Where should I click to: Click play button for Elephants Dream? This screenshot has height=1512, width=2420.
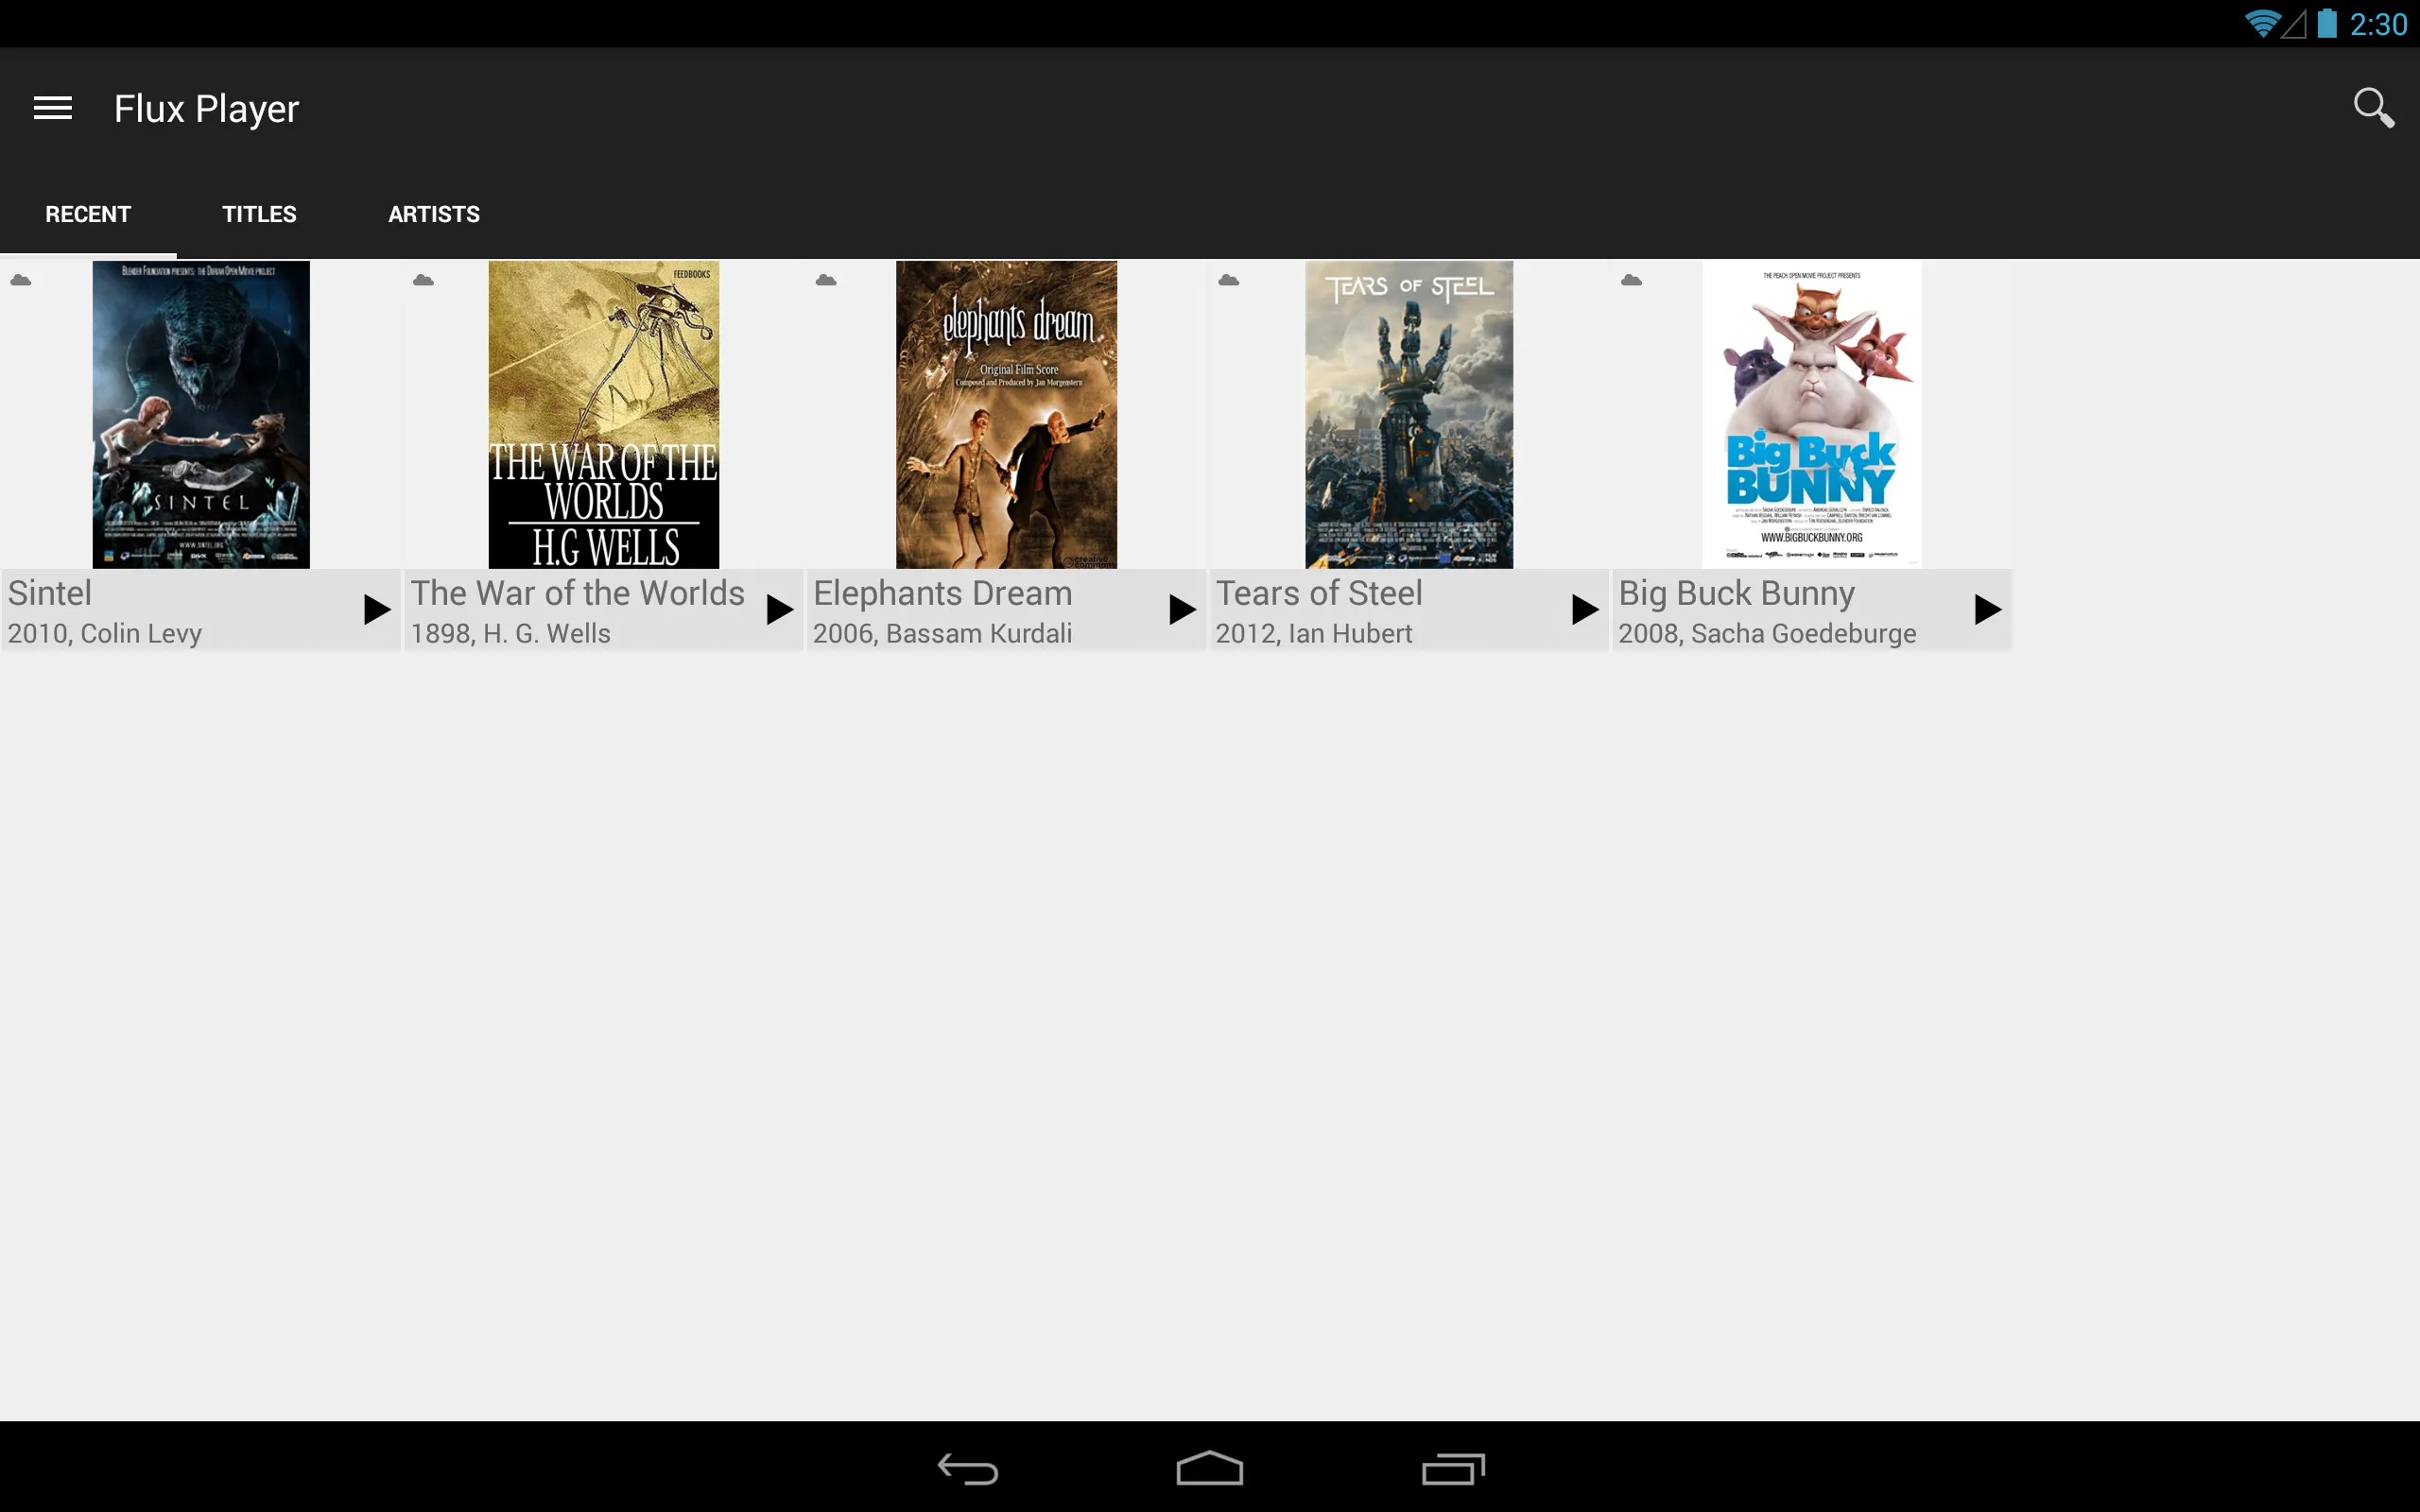(x=1183, y=610)
